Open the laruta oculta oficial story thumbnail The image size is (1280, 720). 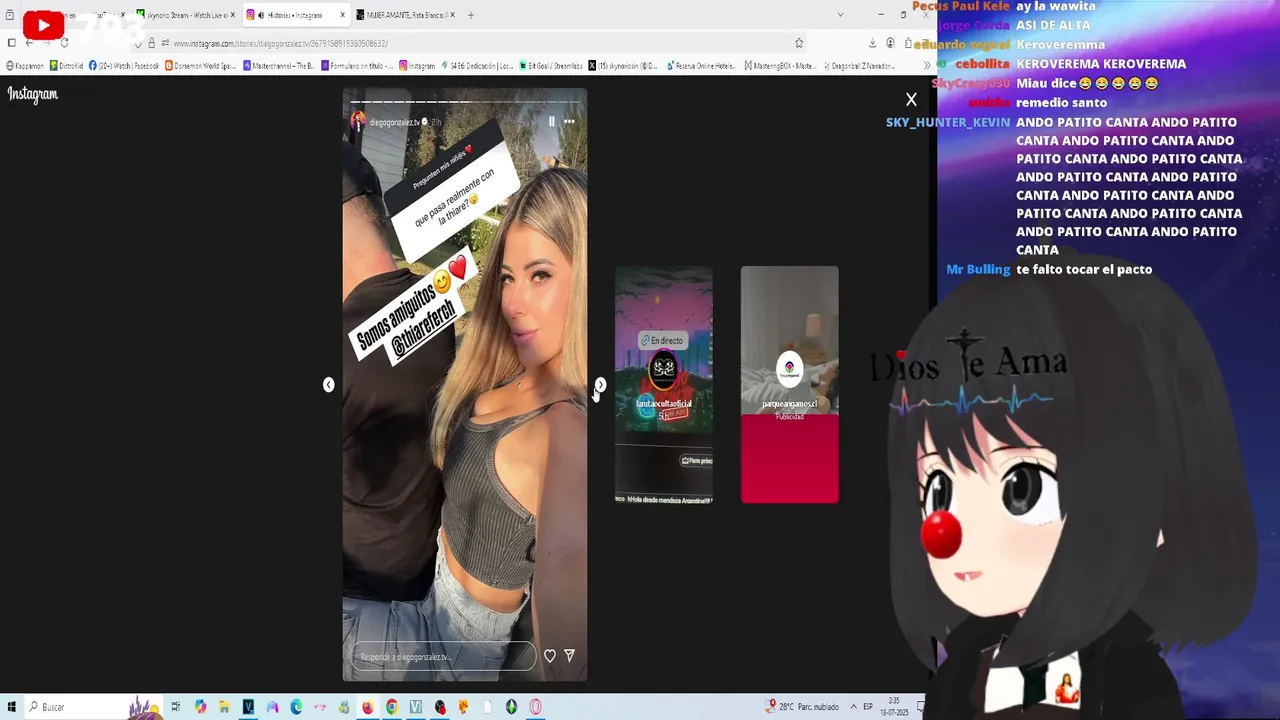click(x=664, y=385)
